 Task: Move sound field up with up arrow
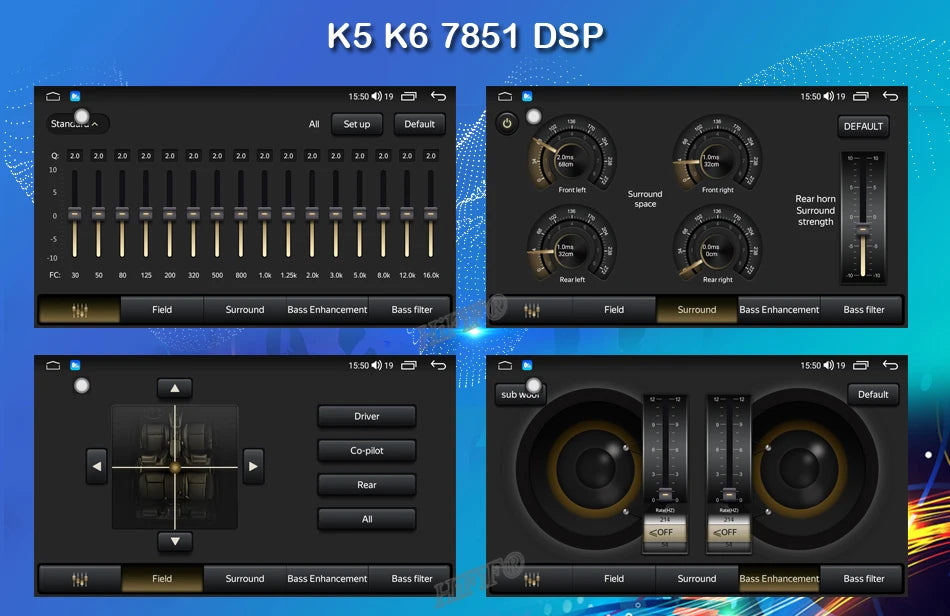[x=174, y=388]
